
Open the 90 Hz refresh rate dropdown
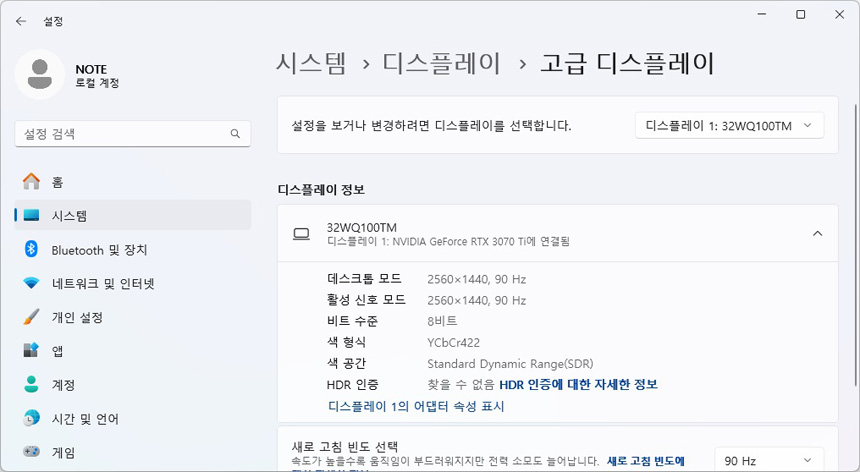769,460
